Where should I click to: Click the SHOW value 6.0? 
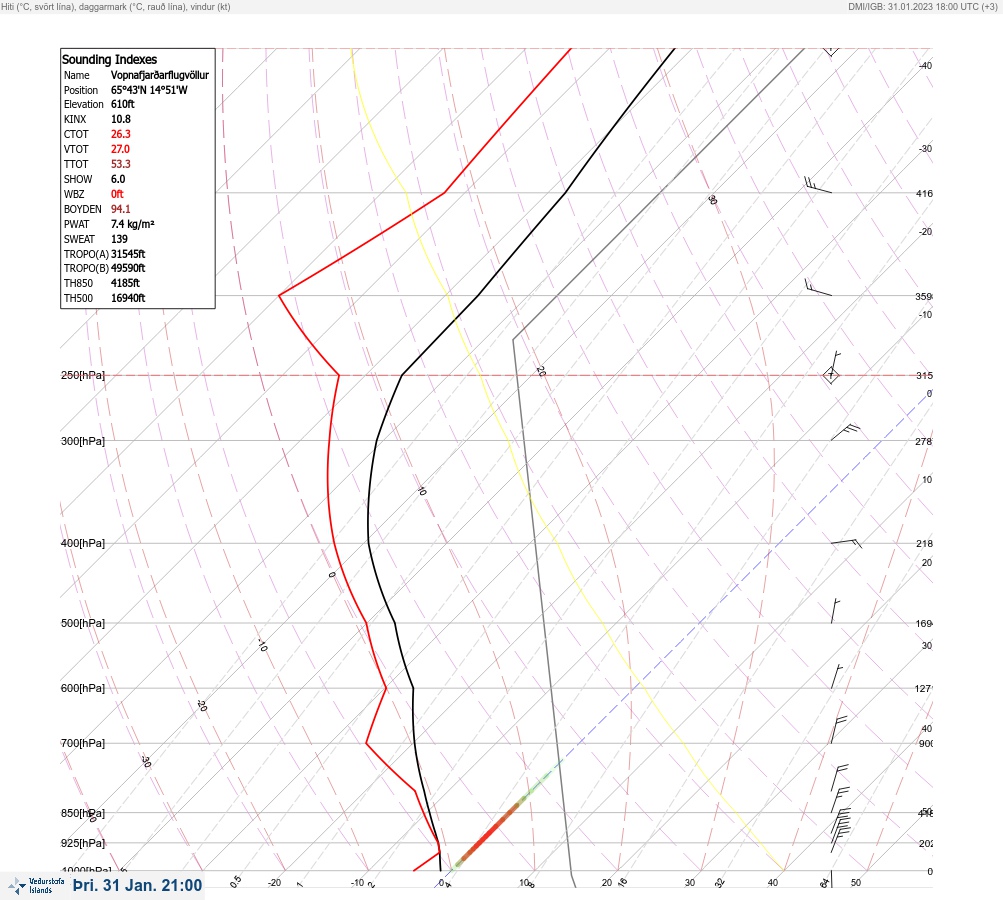[118, 179]
